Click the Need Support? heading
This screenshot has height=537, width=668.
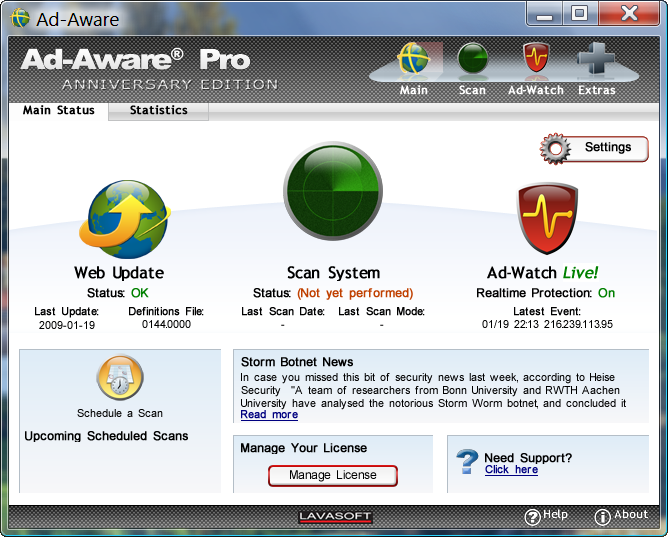528,458
